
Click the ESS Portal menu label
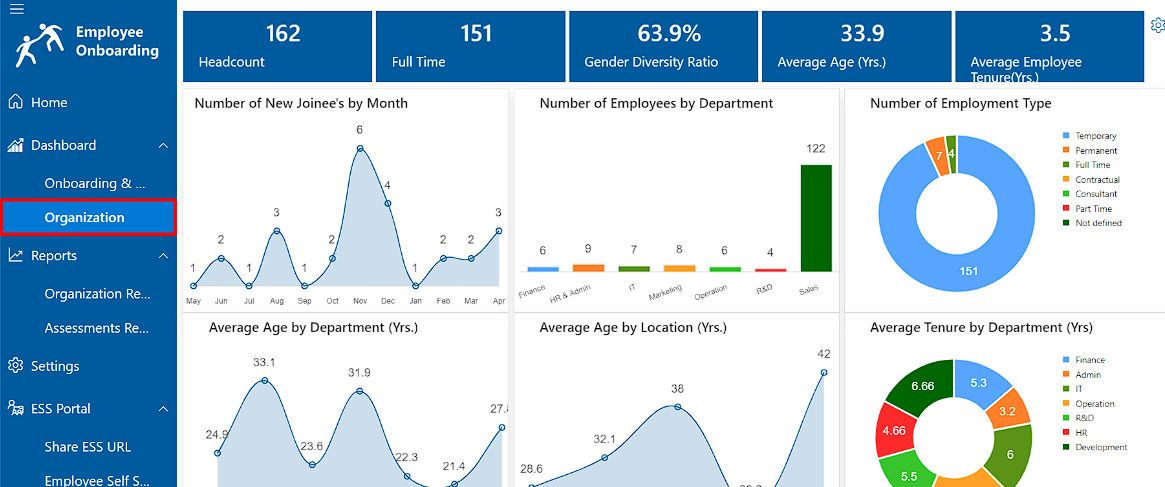click(x=61, y=408)
